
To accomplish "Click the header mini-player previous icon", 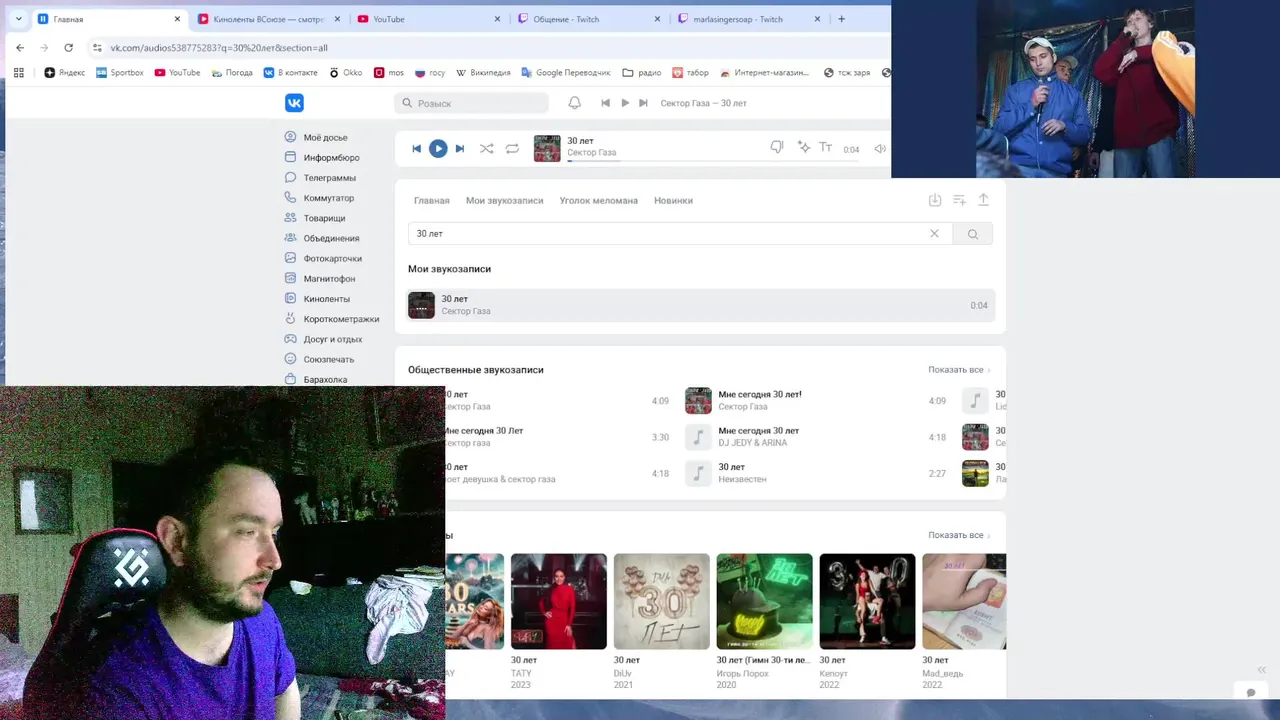I will [605, 103].
